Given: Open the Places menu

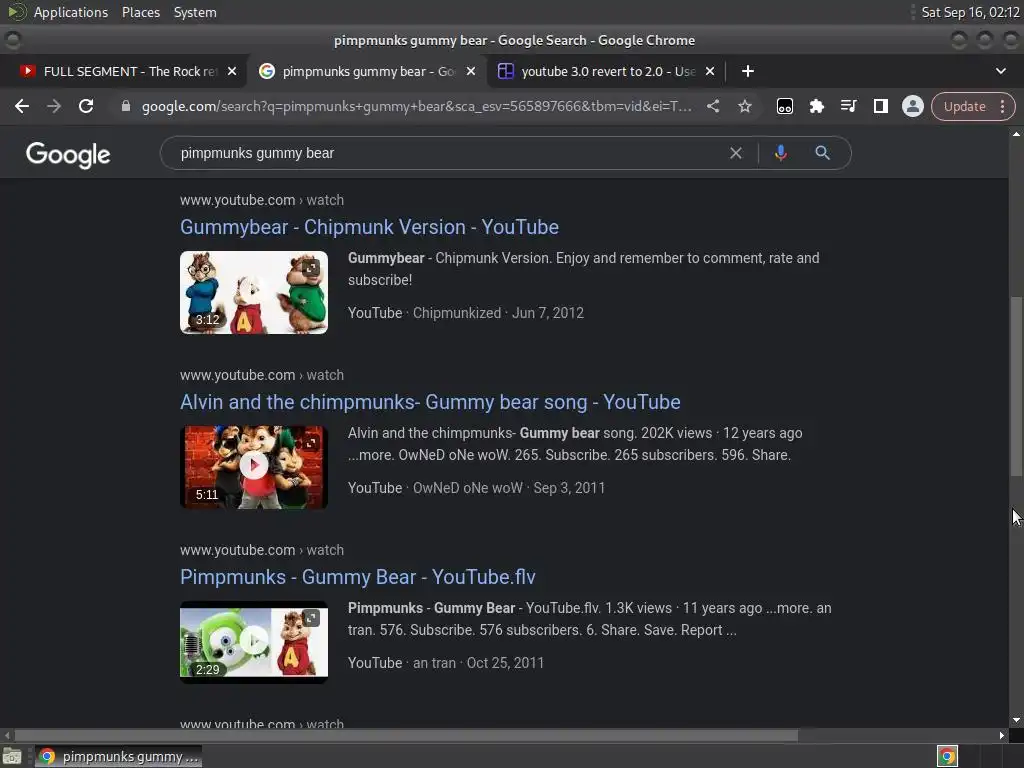Looking at the screenshot, I should click(x=141, y=12).
